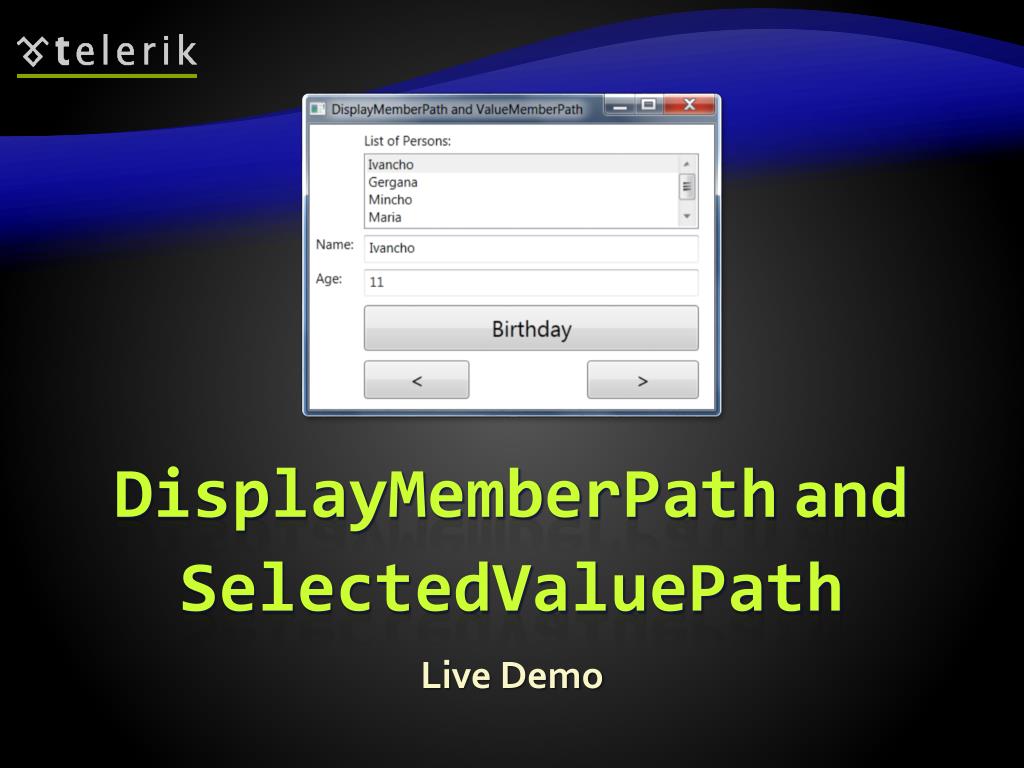
Task: Click the Birthday button
Action: pyautogui.click(x=531, y=328)
